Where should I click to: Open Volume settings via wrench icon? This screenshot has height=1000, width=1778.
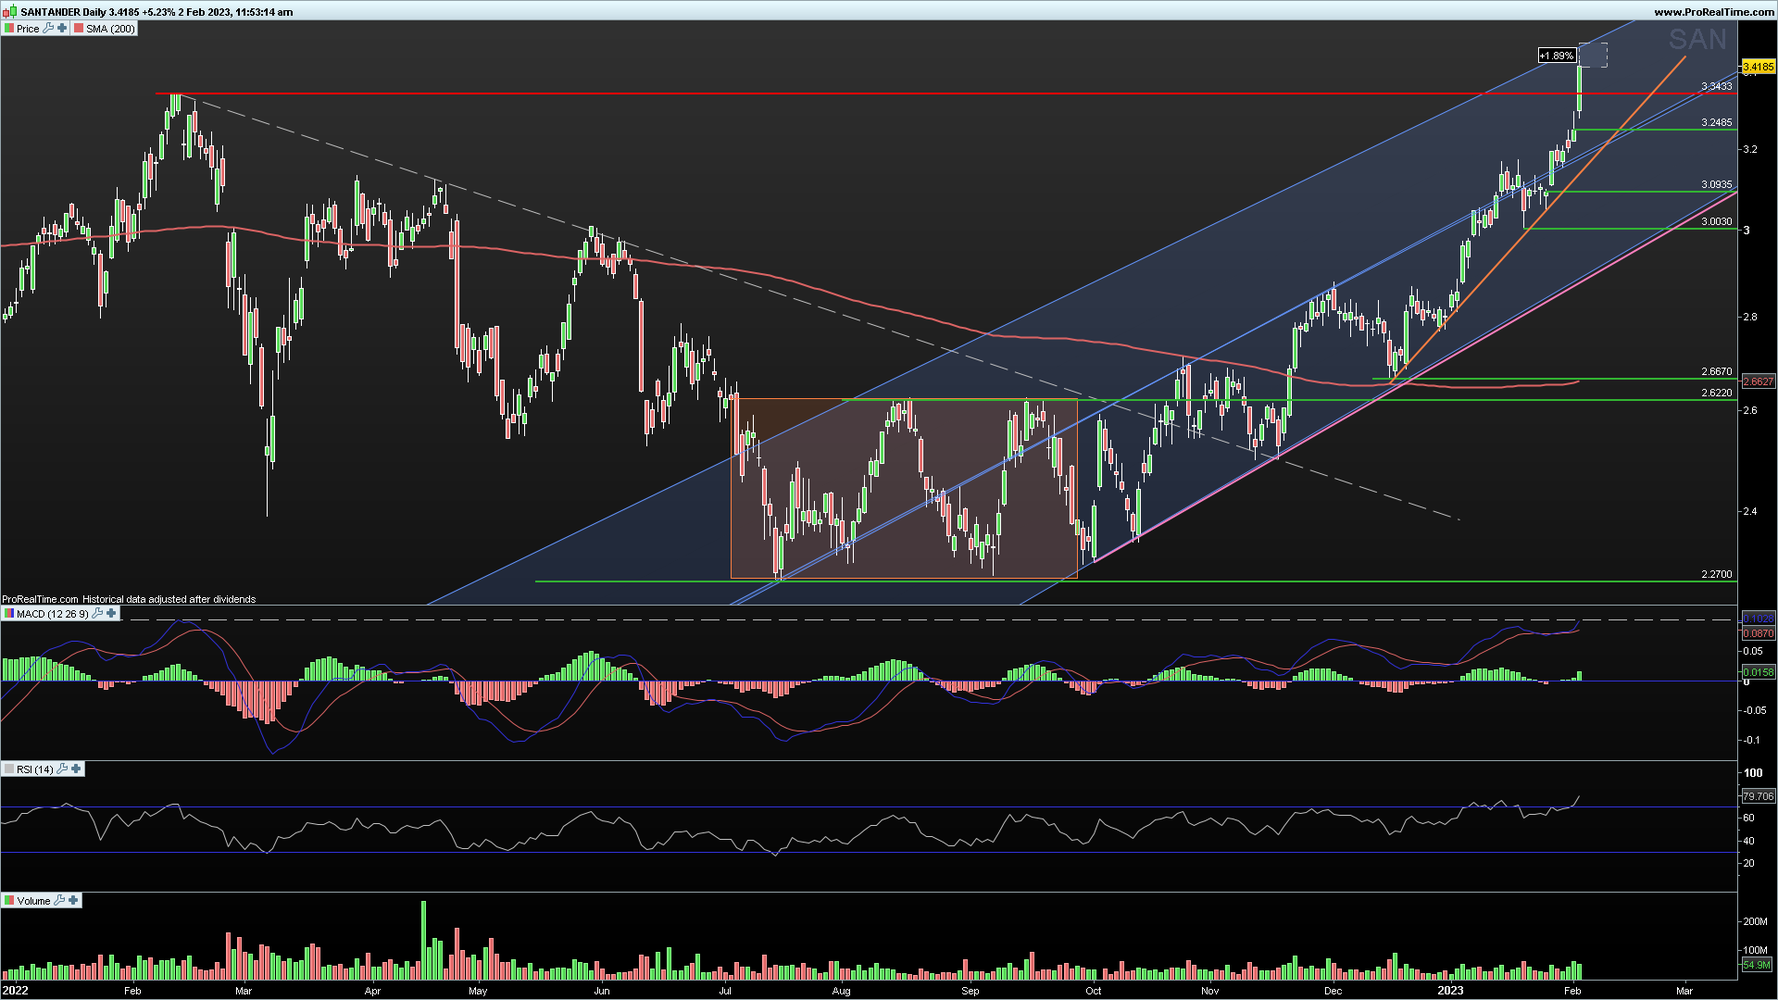click(59, 901)
